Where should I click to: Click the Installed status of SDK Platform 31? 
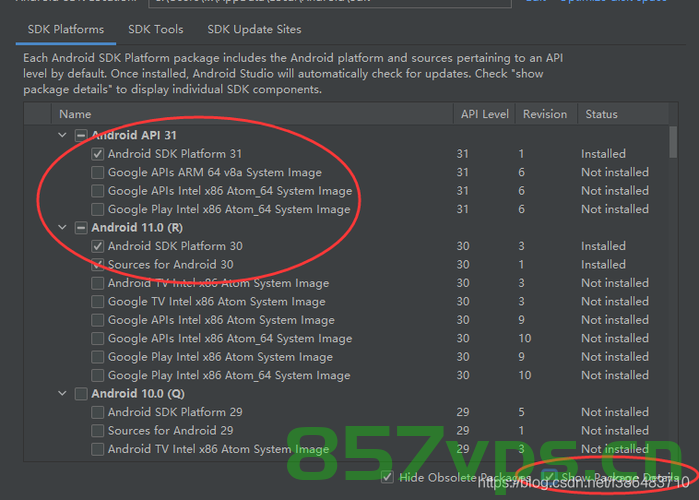click(x=603, y=154)
